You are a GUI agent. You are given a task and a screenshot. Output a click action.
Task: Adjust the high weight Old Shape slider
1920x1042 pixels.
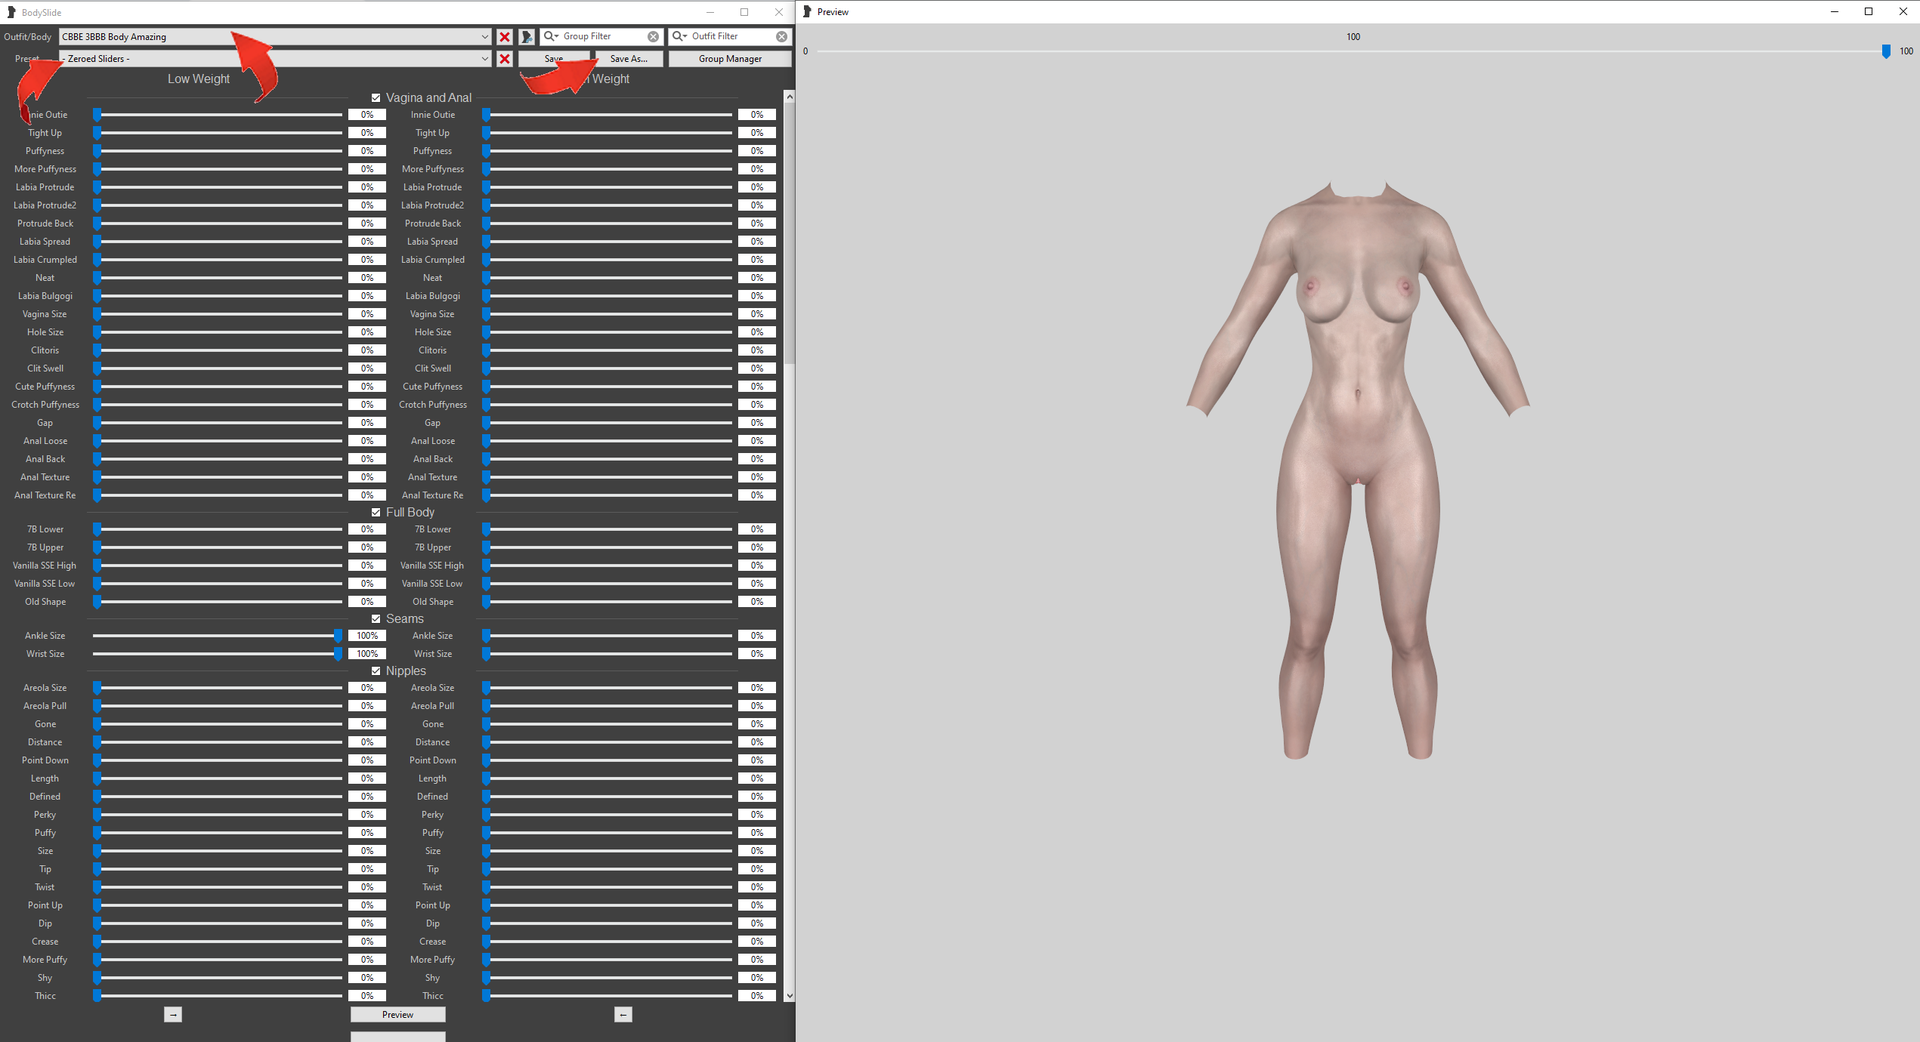[608, 602]
